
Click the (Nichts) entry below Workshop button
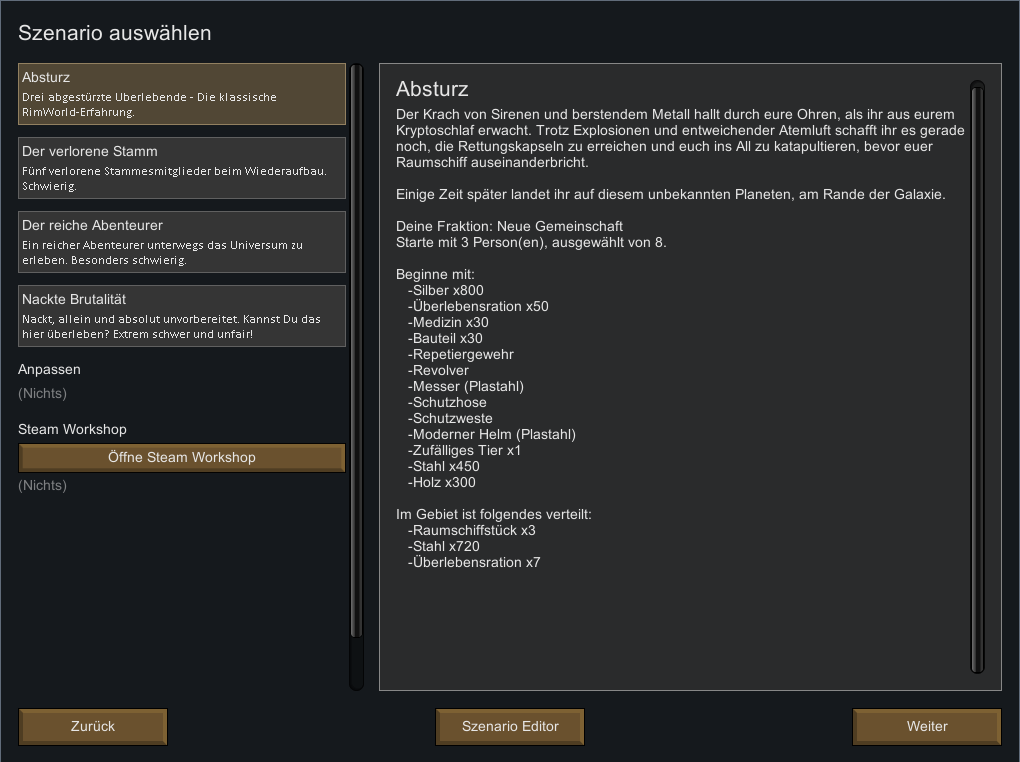pos(42,485)
